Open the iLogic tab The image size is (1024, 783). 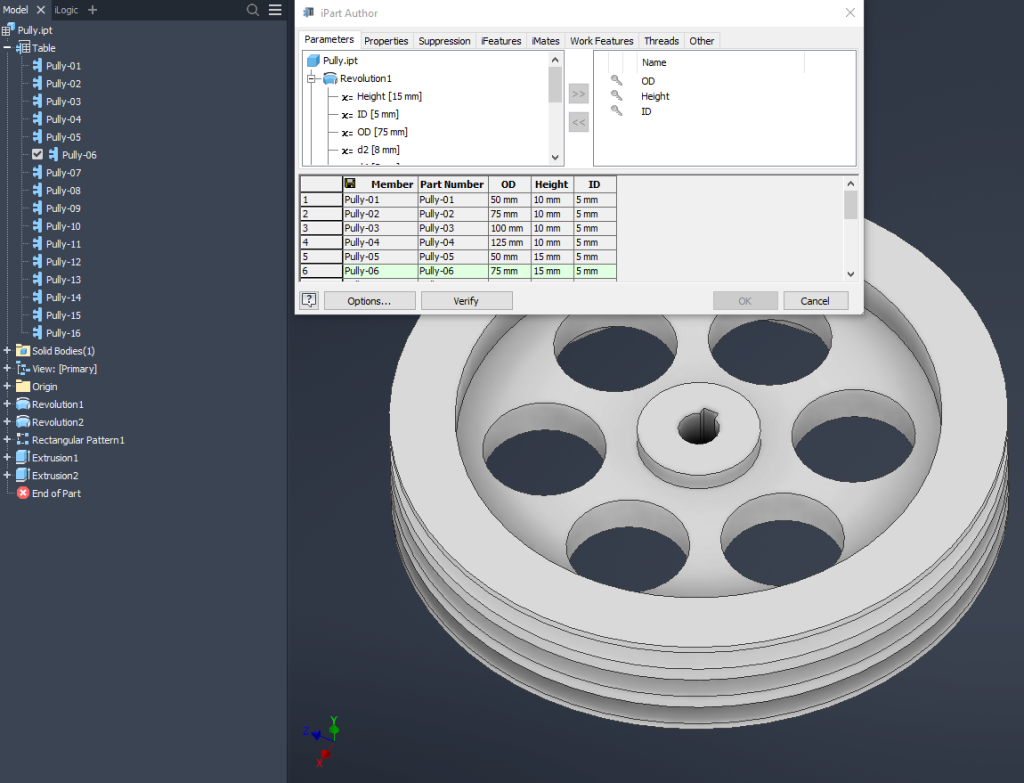click(64, 9)
